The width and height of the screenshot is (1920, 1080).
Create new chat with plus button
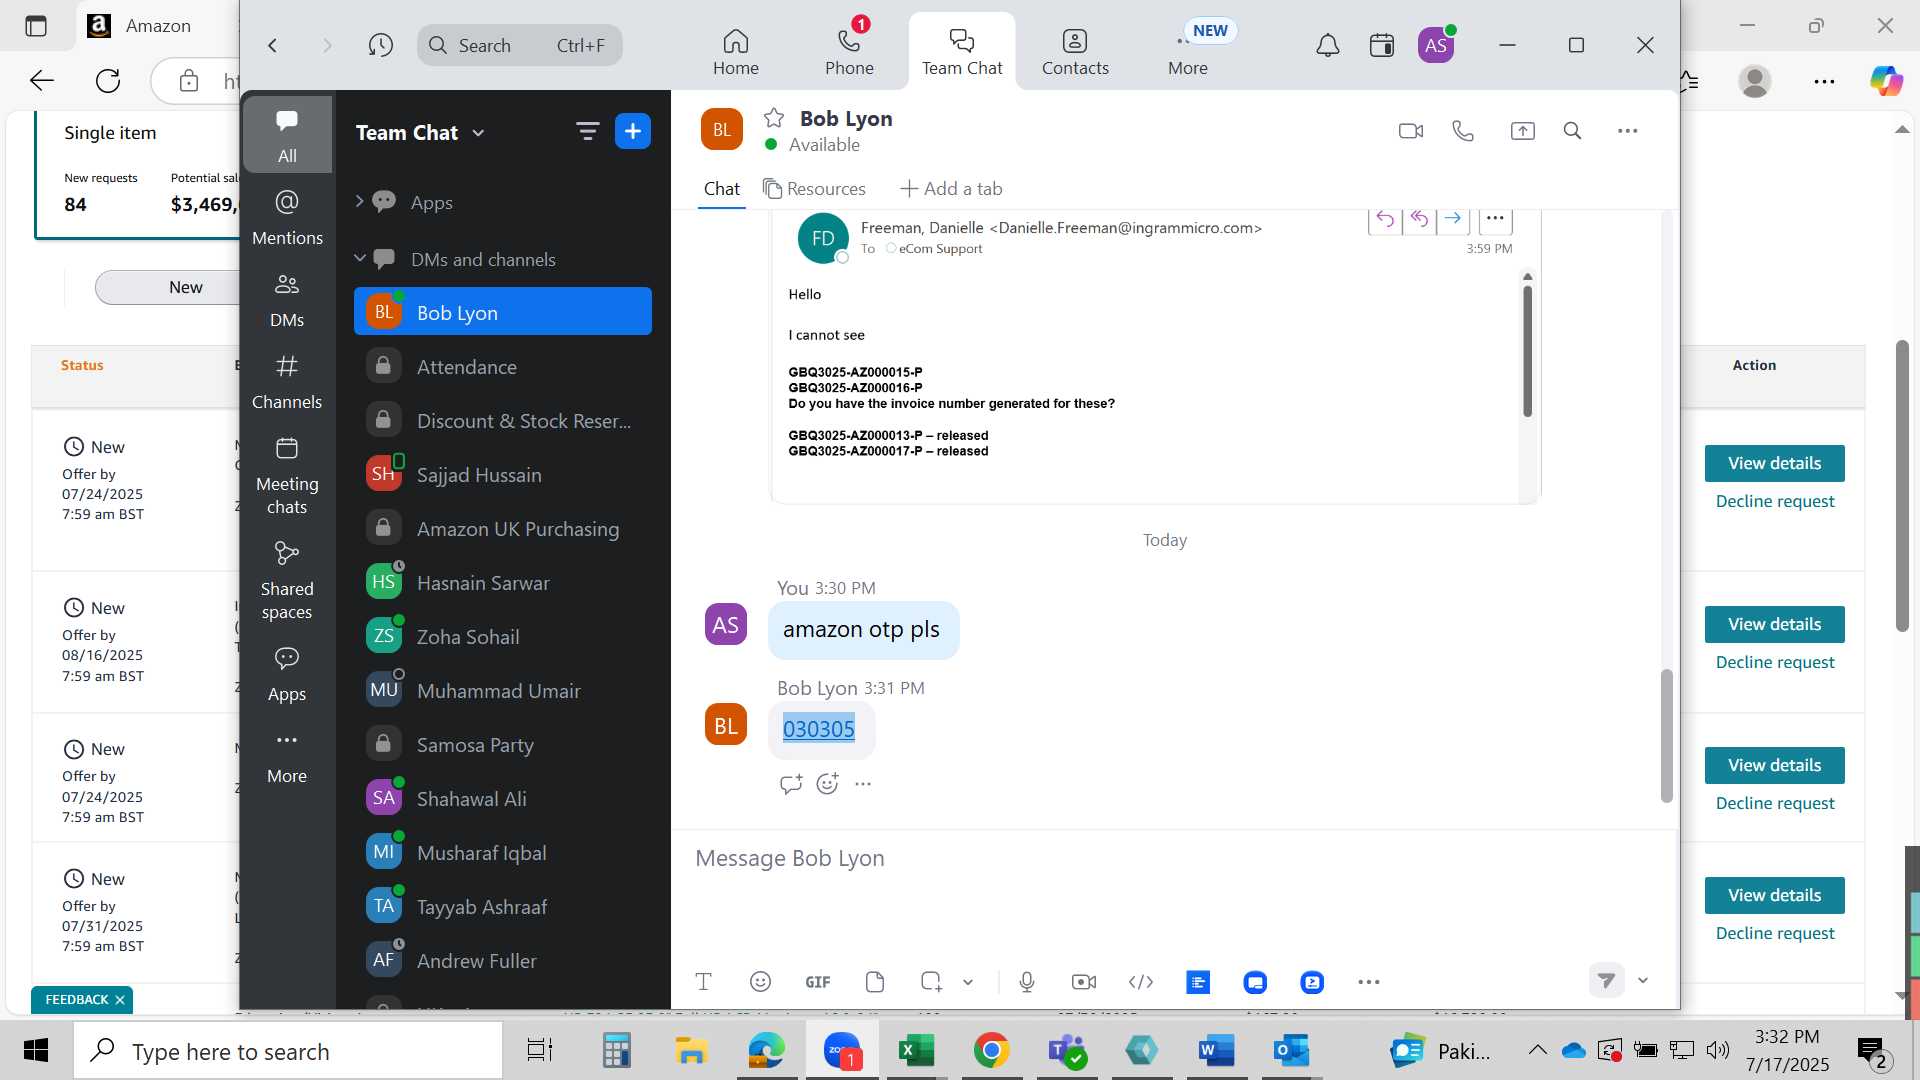click(x=633, y=131)
